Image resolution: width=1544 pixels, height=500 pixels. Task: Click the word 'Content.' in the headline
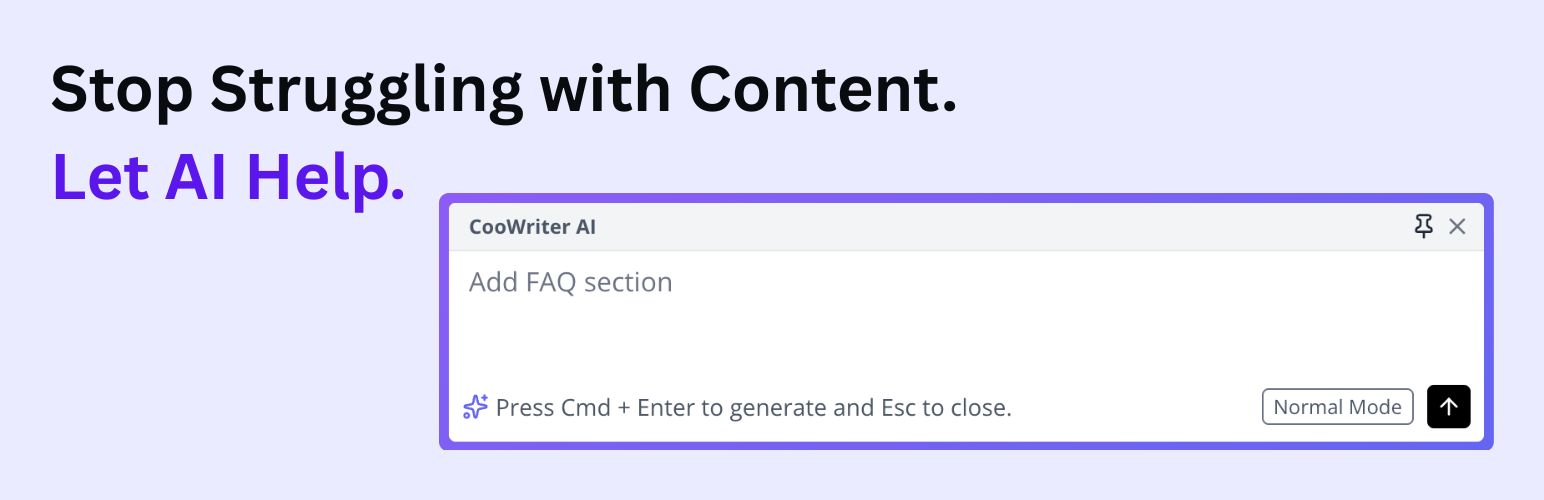tap(822, 90)
